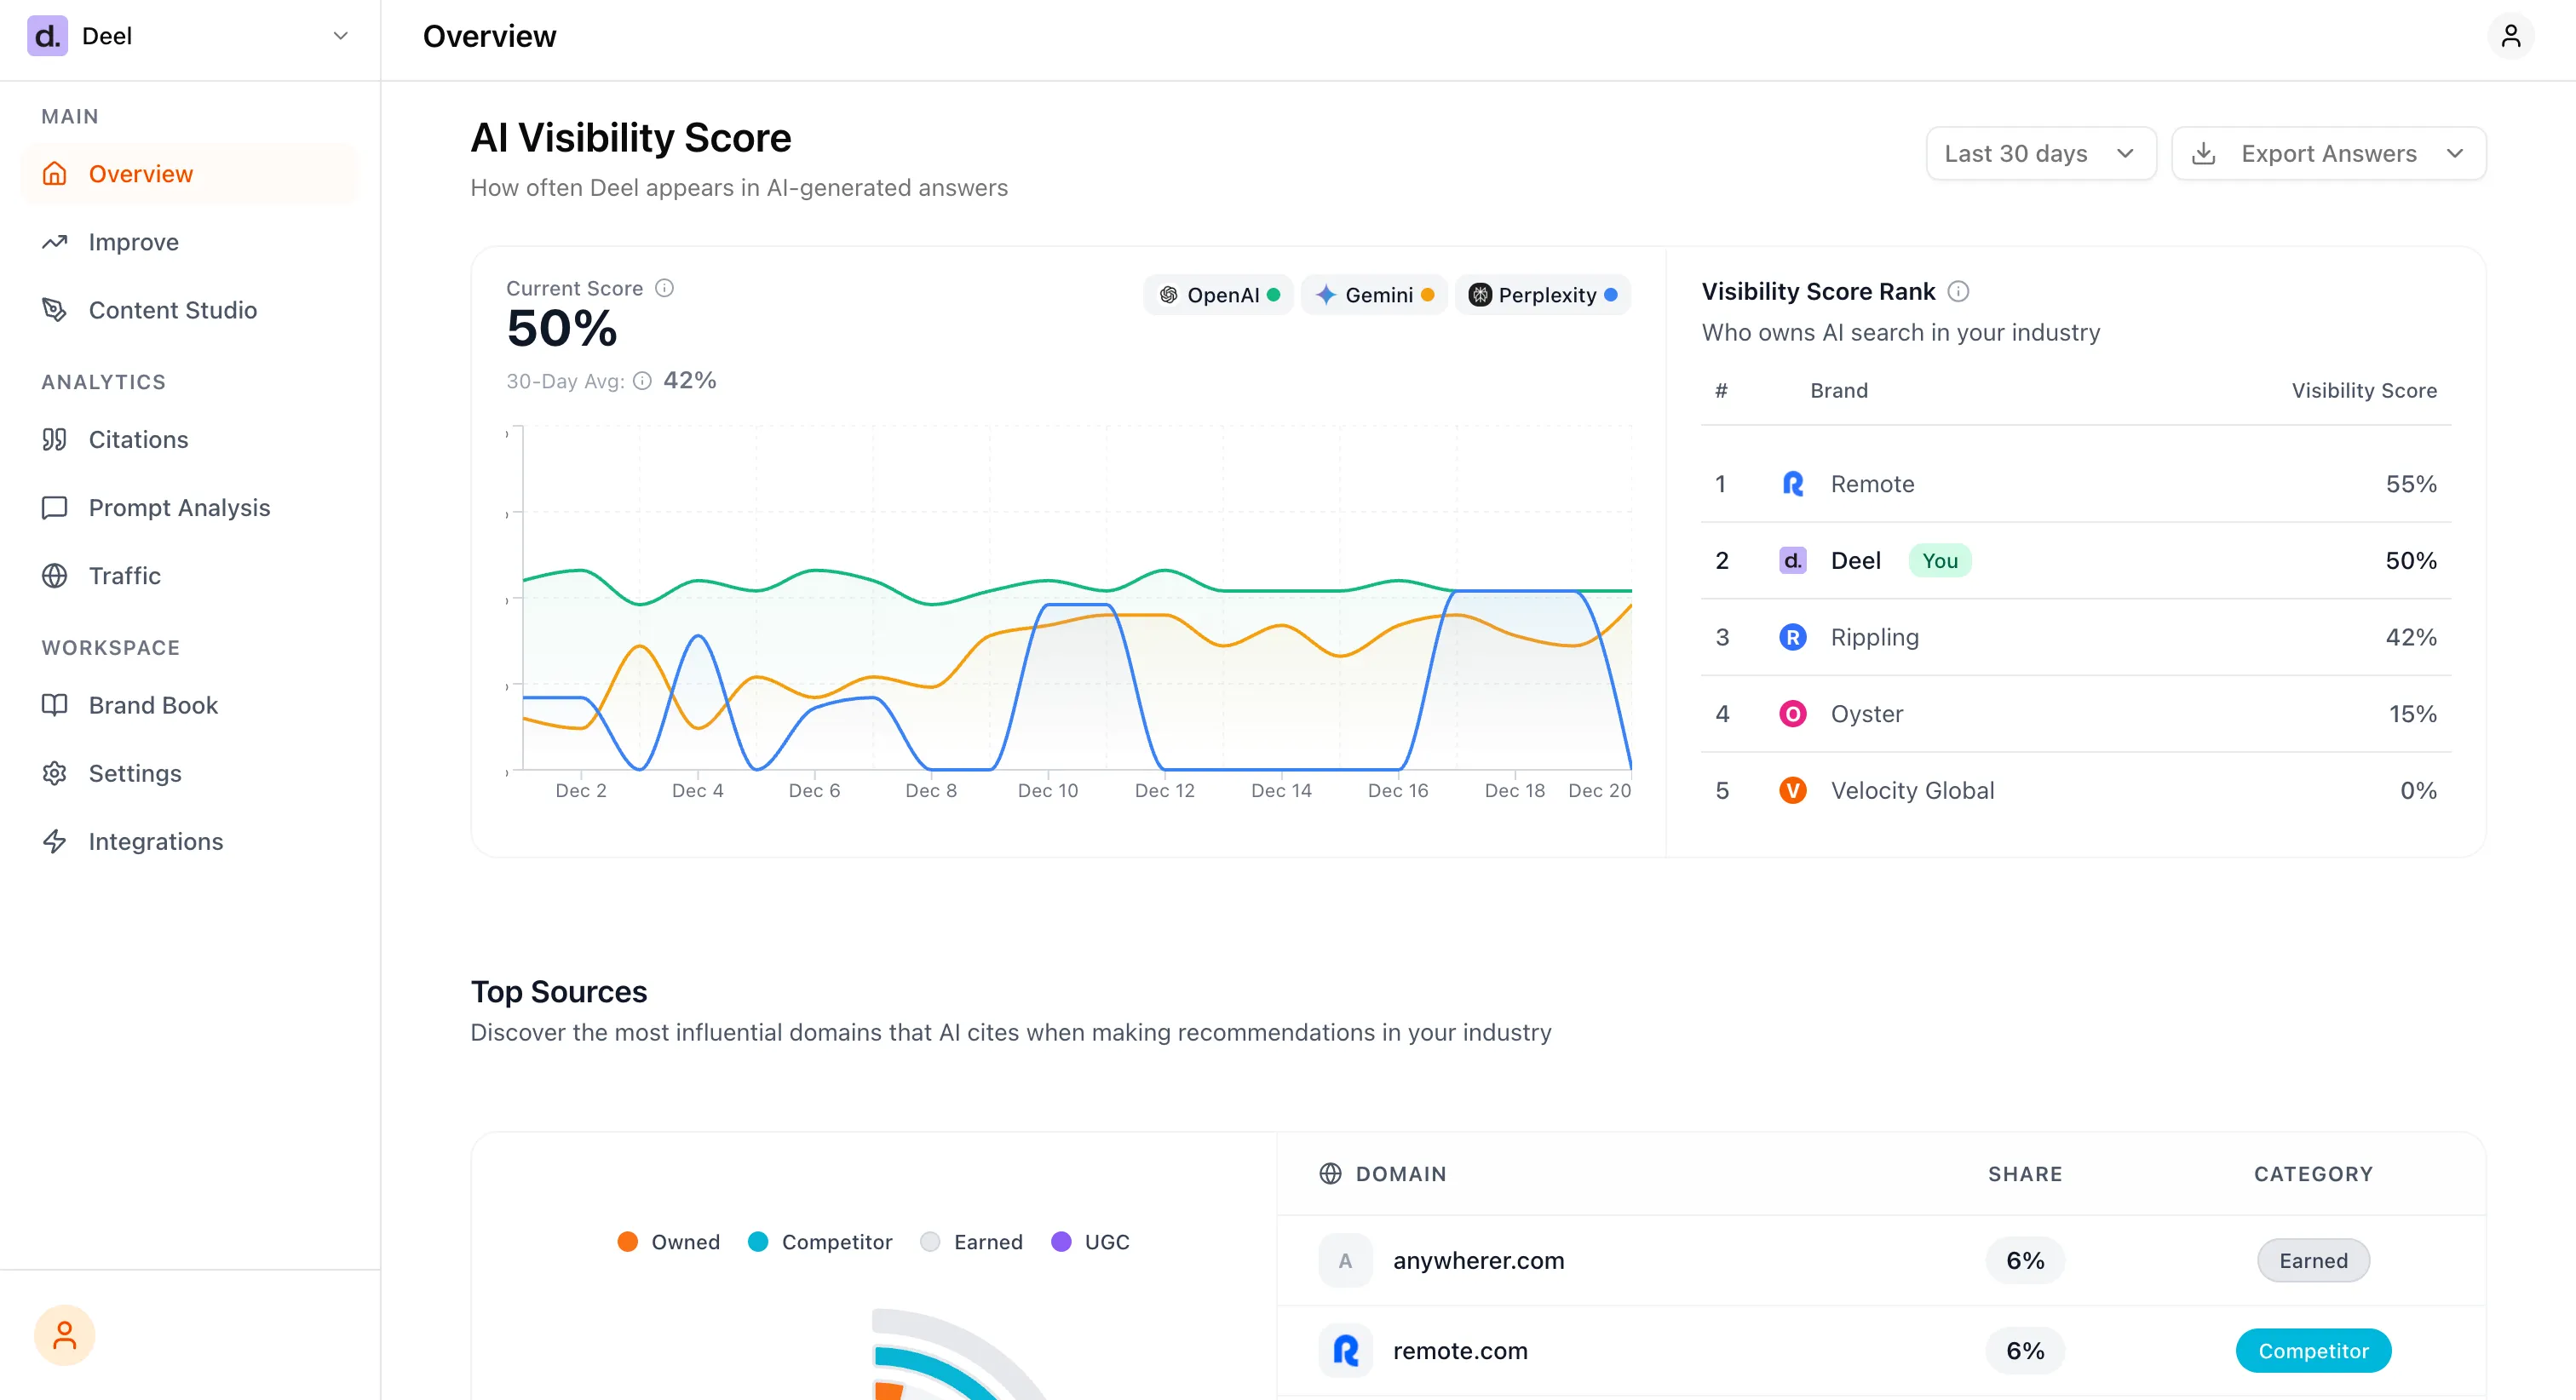
Task: Open Settings from the sidebar
Action: point(135,773)
